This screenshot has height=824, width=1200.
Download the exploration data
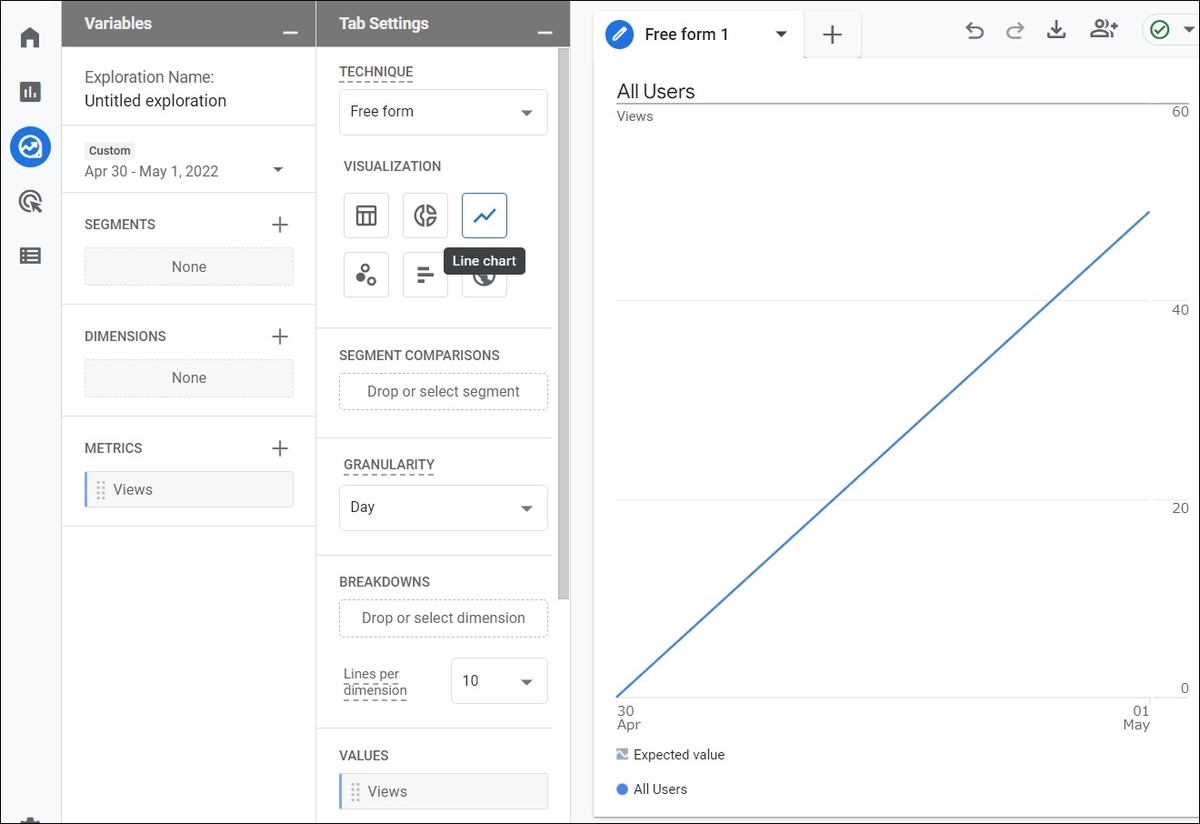click(1056, 30)
